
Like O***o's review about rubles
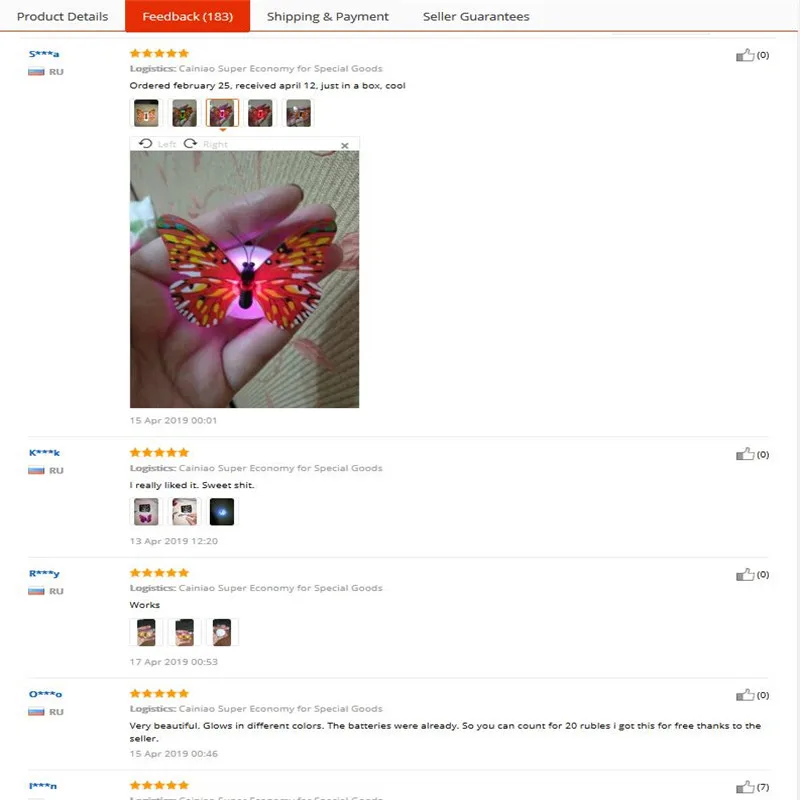744,695
